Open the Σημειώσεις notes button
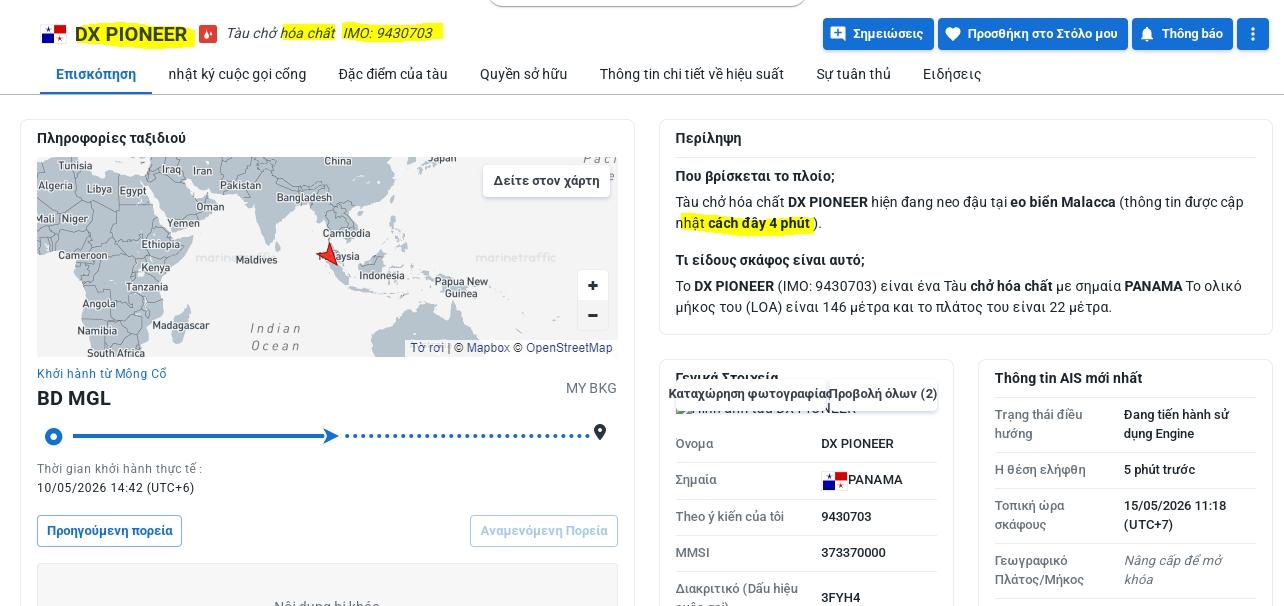Image resolution: width=1284 pixels, height=606 pixels. coord(878,34)
